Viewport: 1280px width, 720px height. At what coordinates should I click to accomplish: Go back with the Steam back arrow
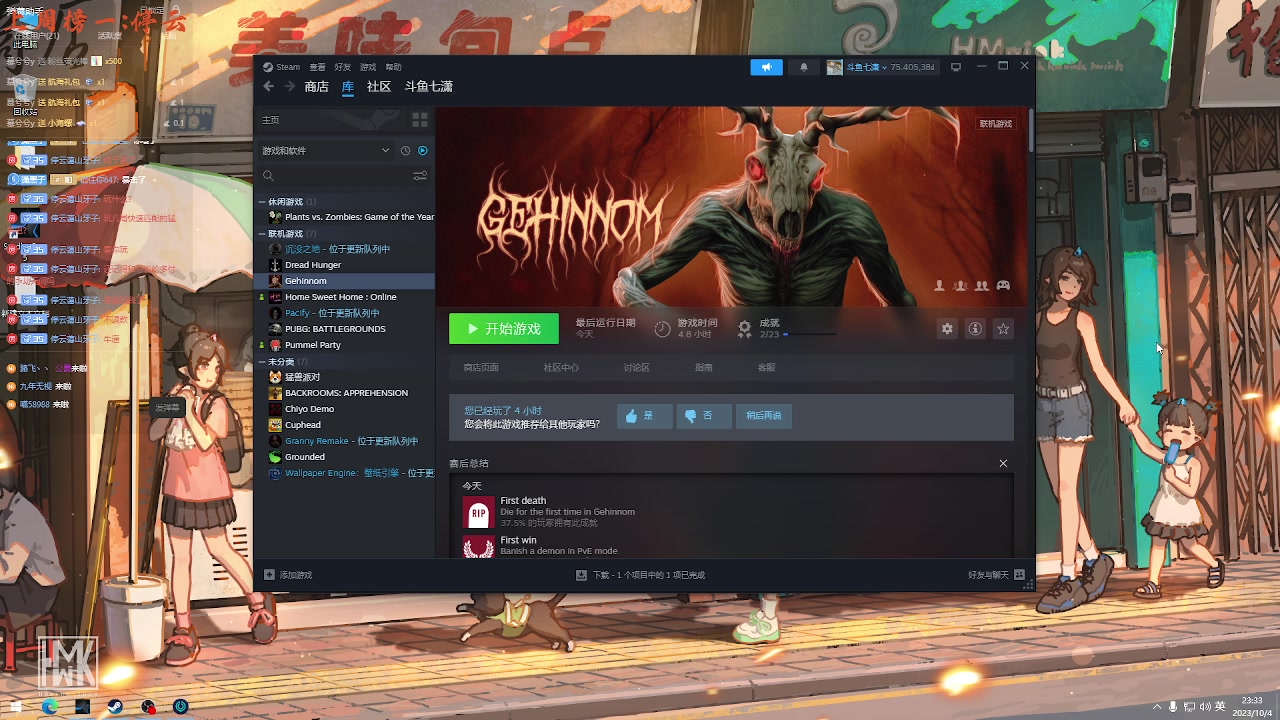pos(268,87)
